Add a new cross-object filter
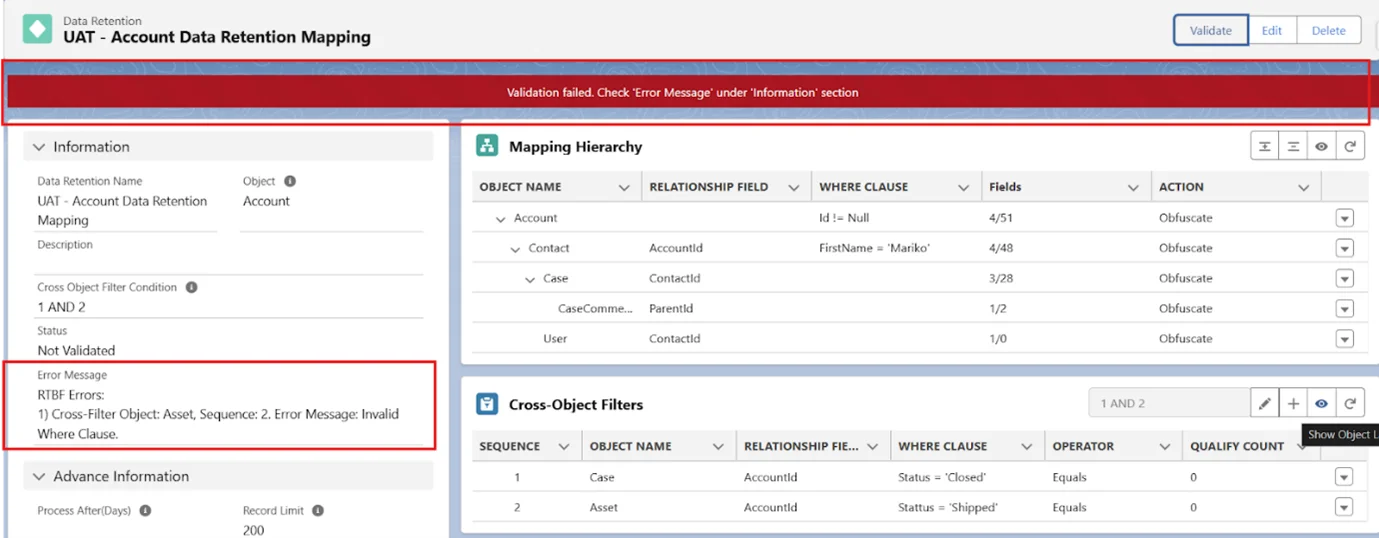This screenshot has height=538, width=1379. [x=1293, y=404]
